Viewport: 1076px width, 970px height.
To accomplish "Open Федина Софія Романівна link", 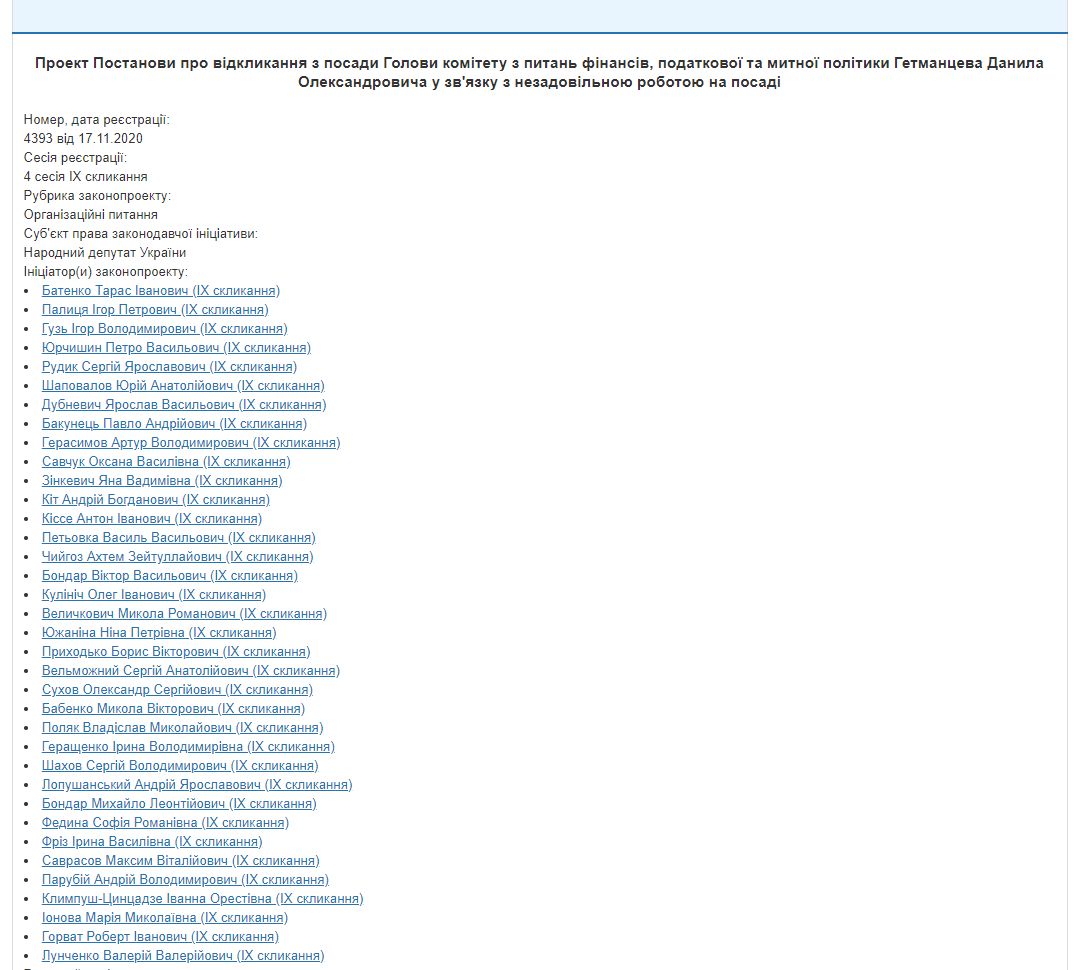I will click(165, 823).
